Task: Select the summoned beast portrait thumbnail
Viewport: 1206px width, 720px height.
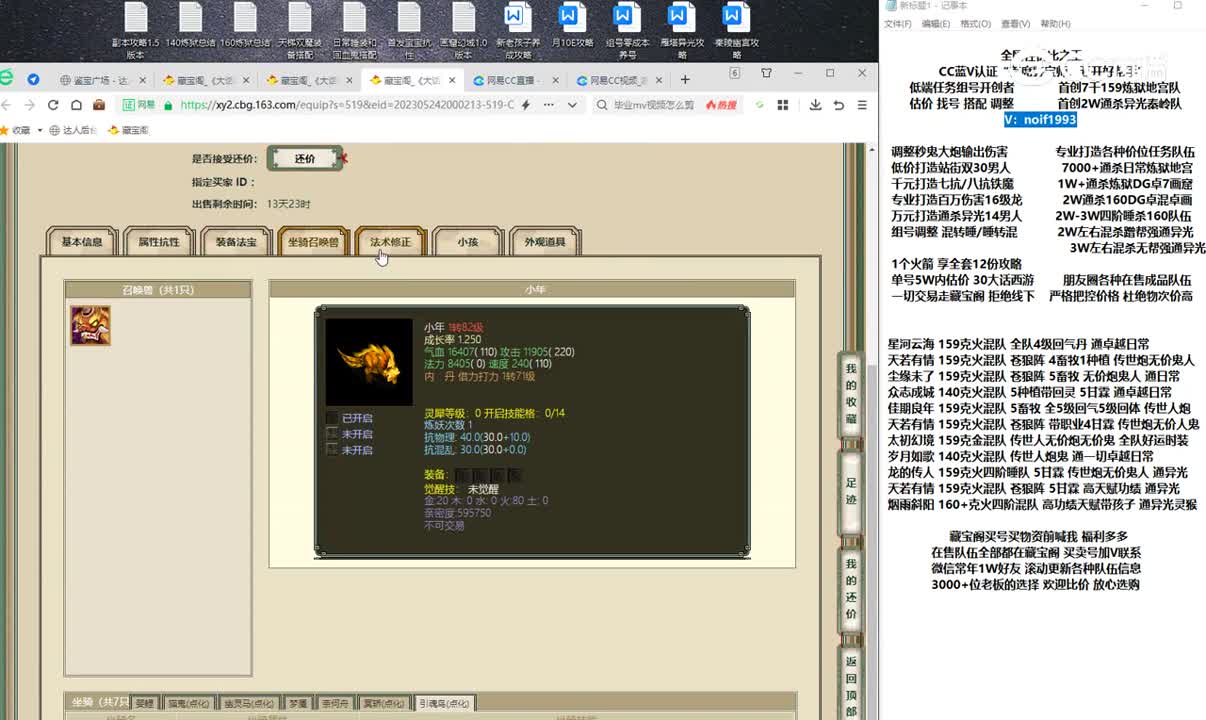Action: pyautogui.click(x=90, y=326)
